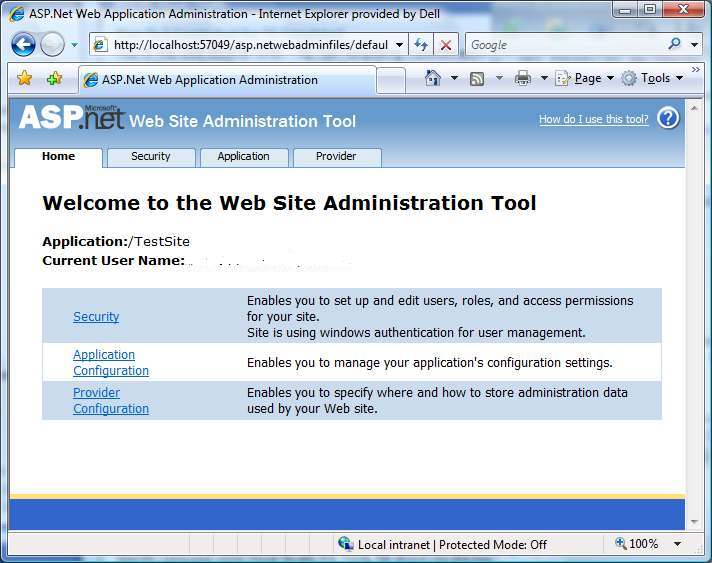Follow the Security link in the table
This screenshot has width=712, height=563.
click(96, 316)
